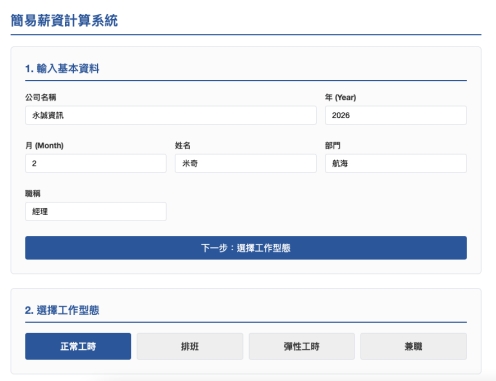Click the 月 (Month) label
This screenshot has height=381, width=496.
tap(44, 145)
